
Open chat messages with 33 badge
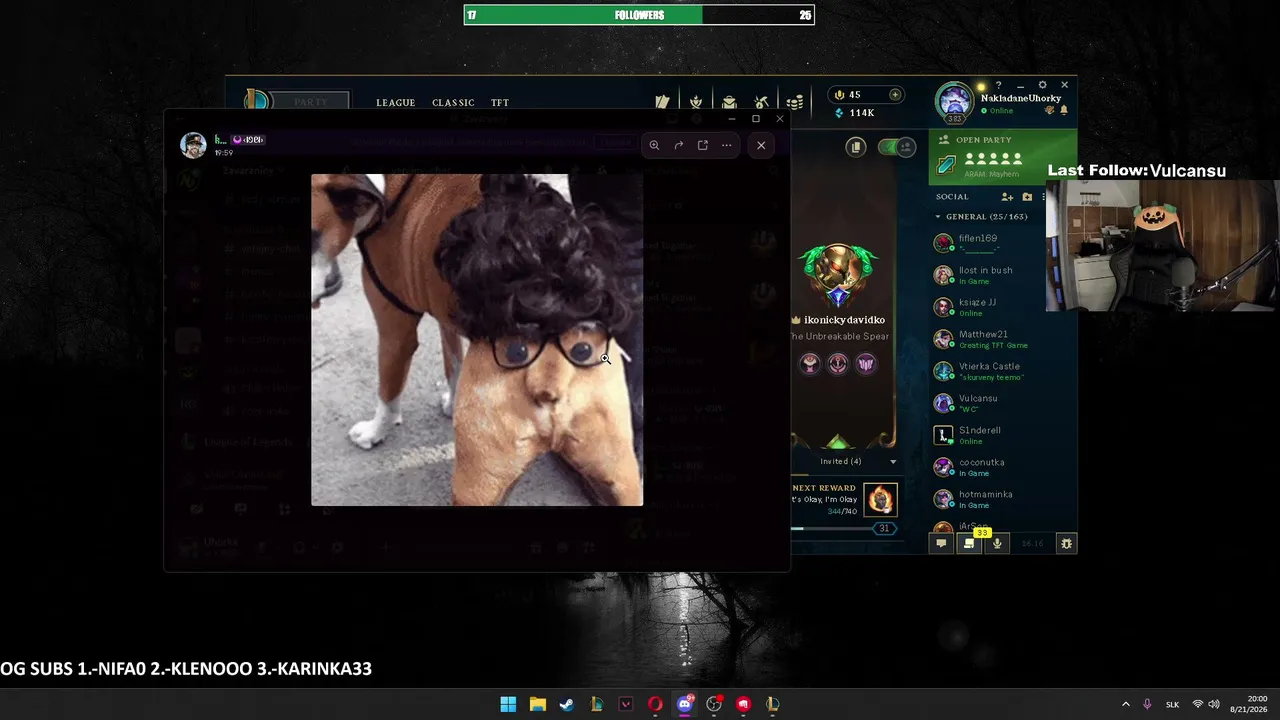pos(968,543)
